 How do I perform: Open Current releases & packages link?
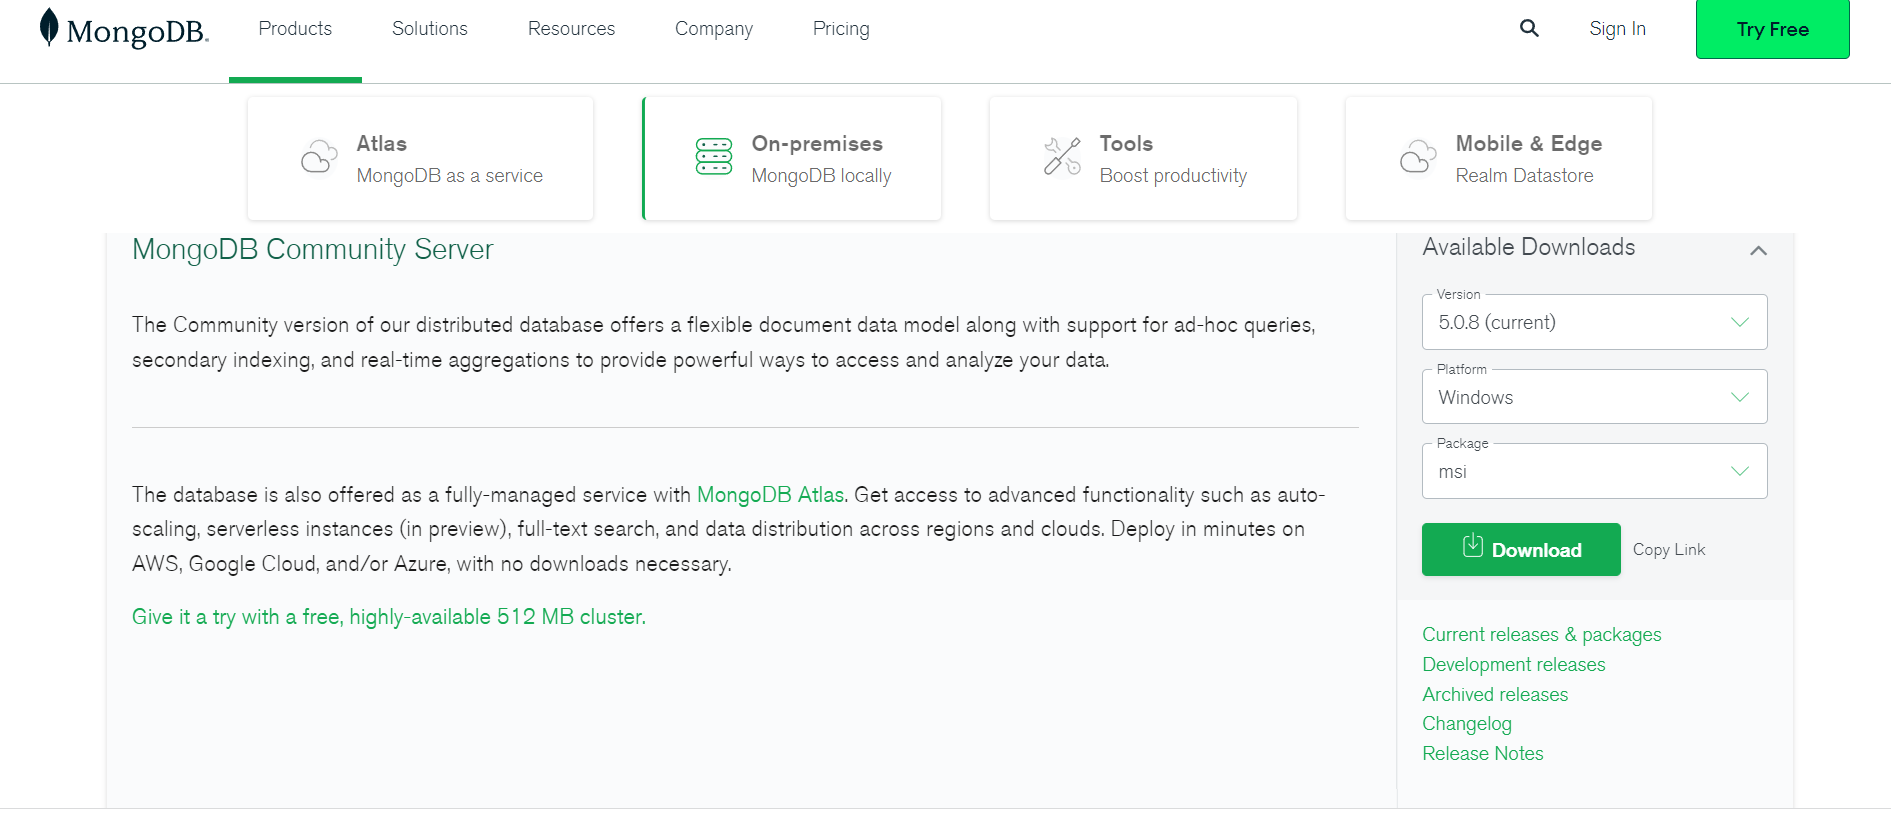(x=1541, y=635)
